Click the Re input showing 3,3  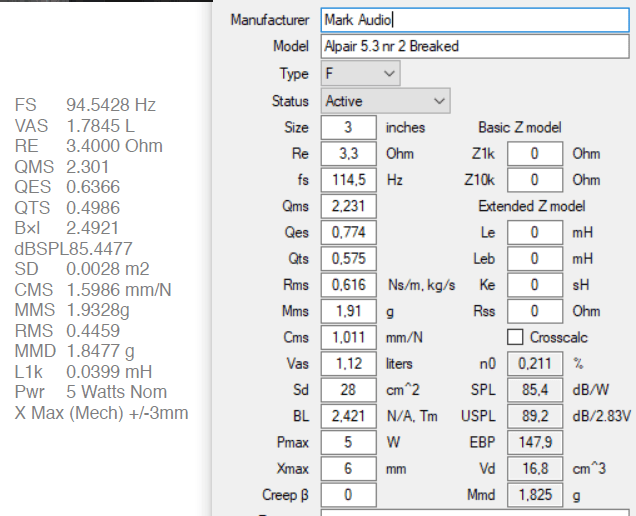pos(348,154)
